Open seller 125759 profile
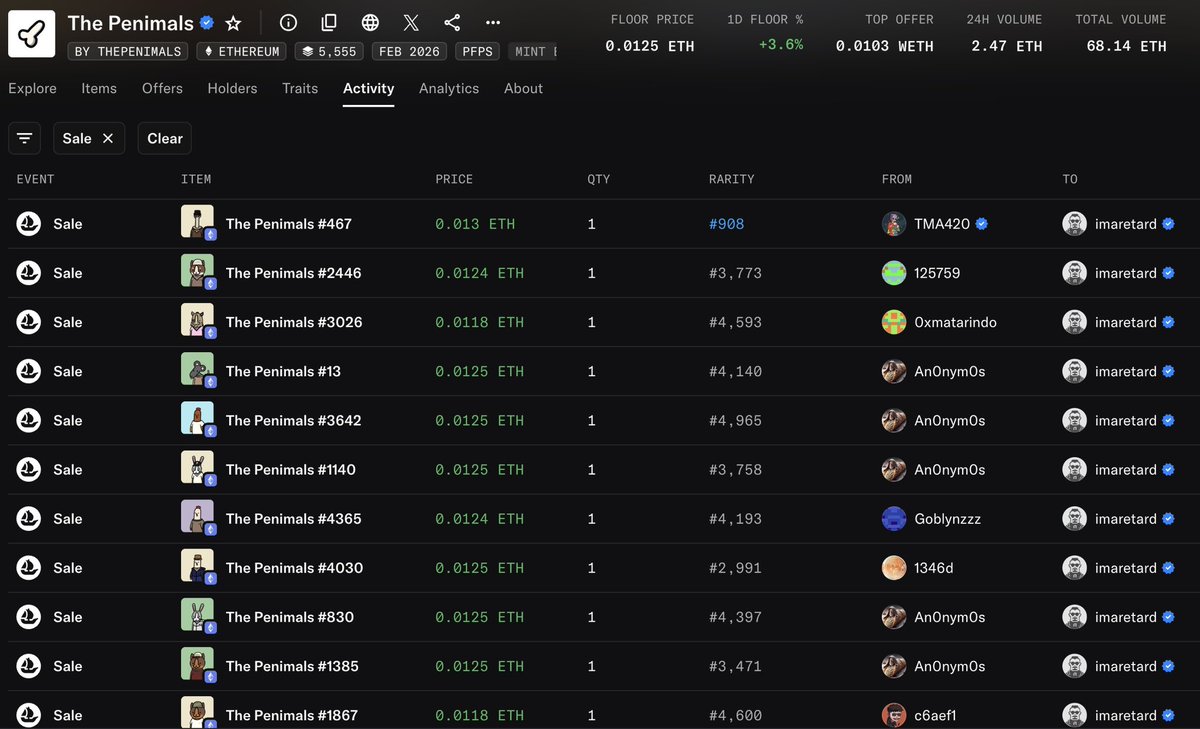The height and width of the screenshot is (729, 1200). pos(937,273)
